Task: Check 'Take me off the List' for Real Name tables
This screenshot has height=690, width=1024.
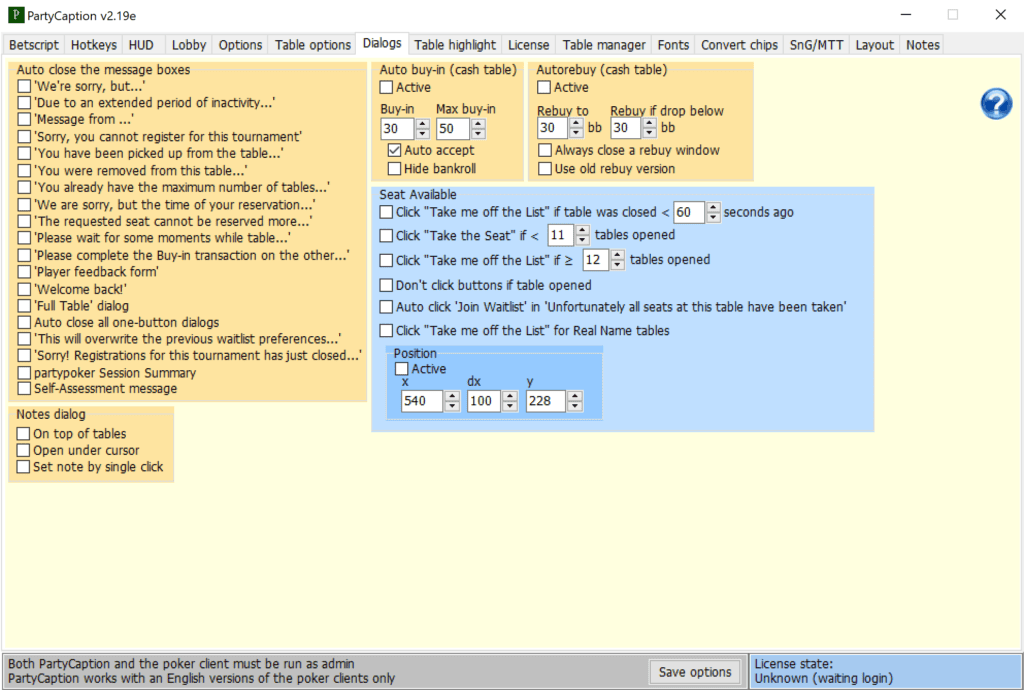Action: coord(387,330)
